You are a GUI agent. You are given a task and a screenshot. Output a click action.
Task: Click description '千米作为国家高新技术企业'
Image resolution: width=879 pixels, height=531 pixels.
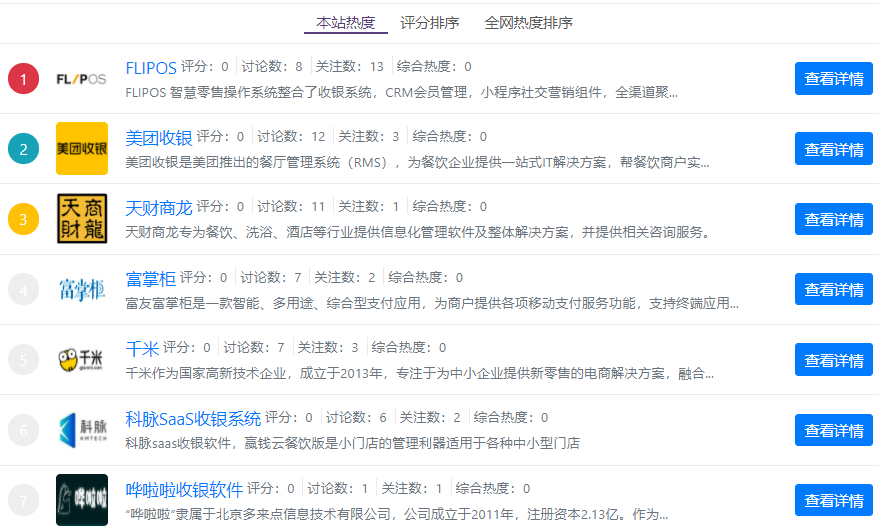pos(419,373)
